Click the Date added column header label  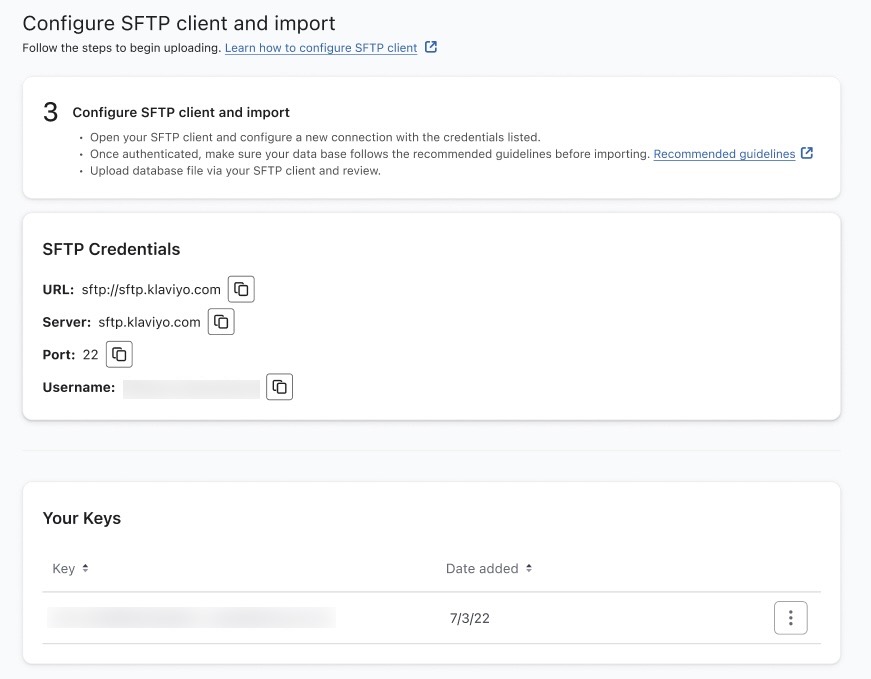(482, 568)
